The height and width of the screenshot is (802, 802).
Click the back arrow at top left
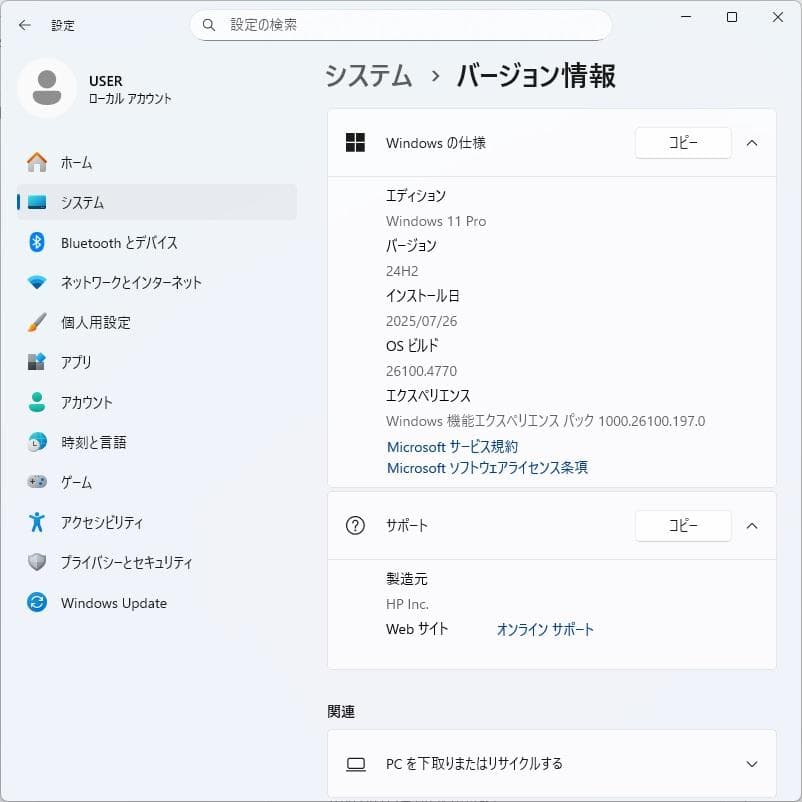24,25
